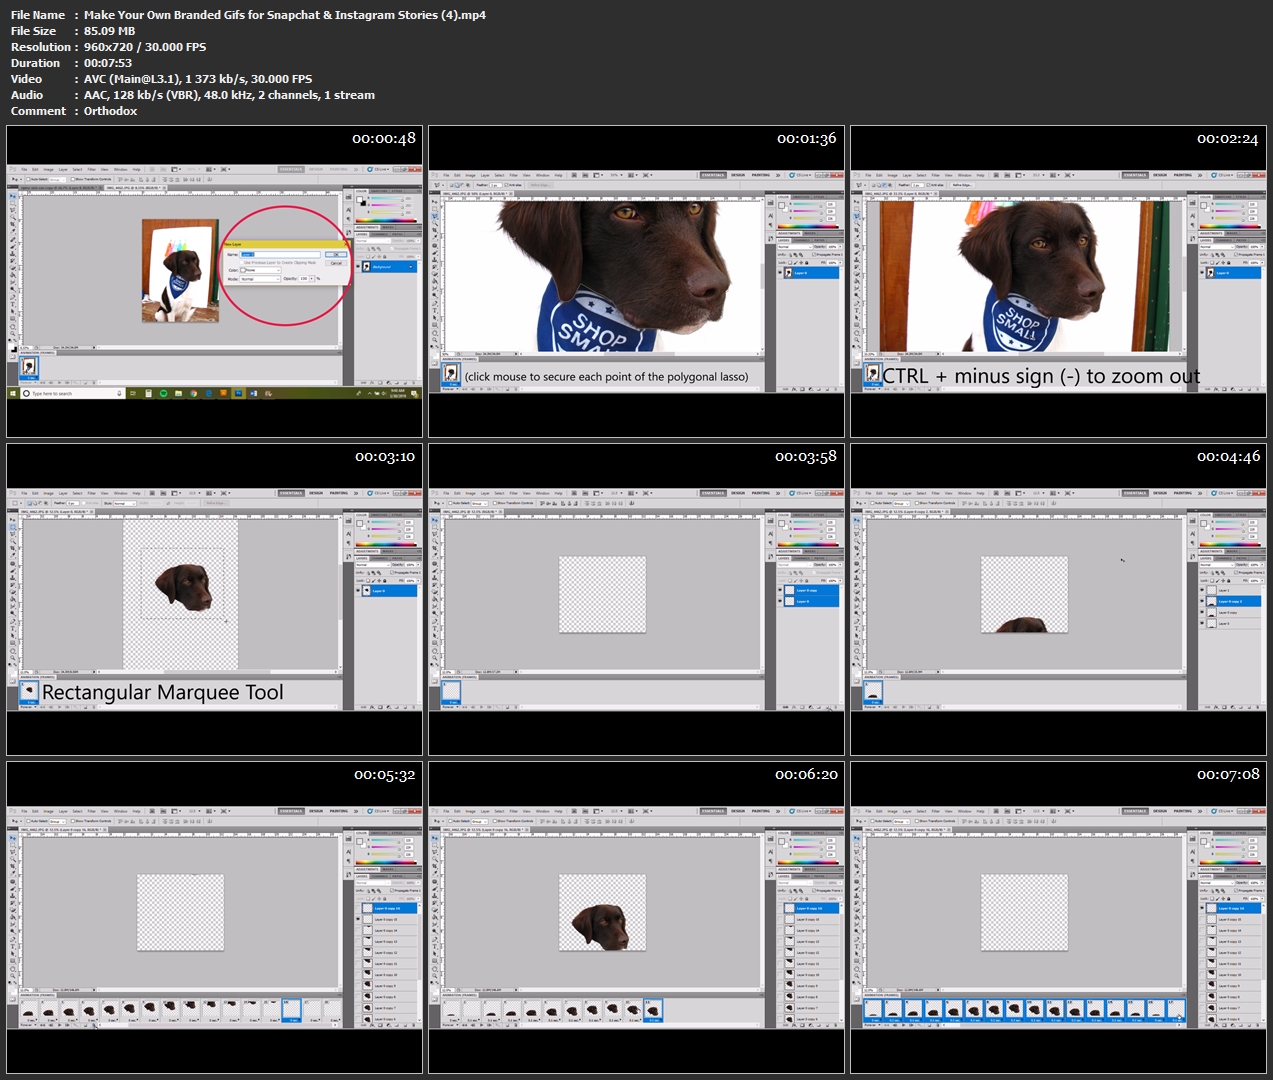The image size is (1273, 1080).
Task: Click Refine Edge button in 00:01:36 frame
Action: 540,185
